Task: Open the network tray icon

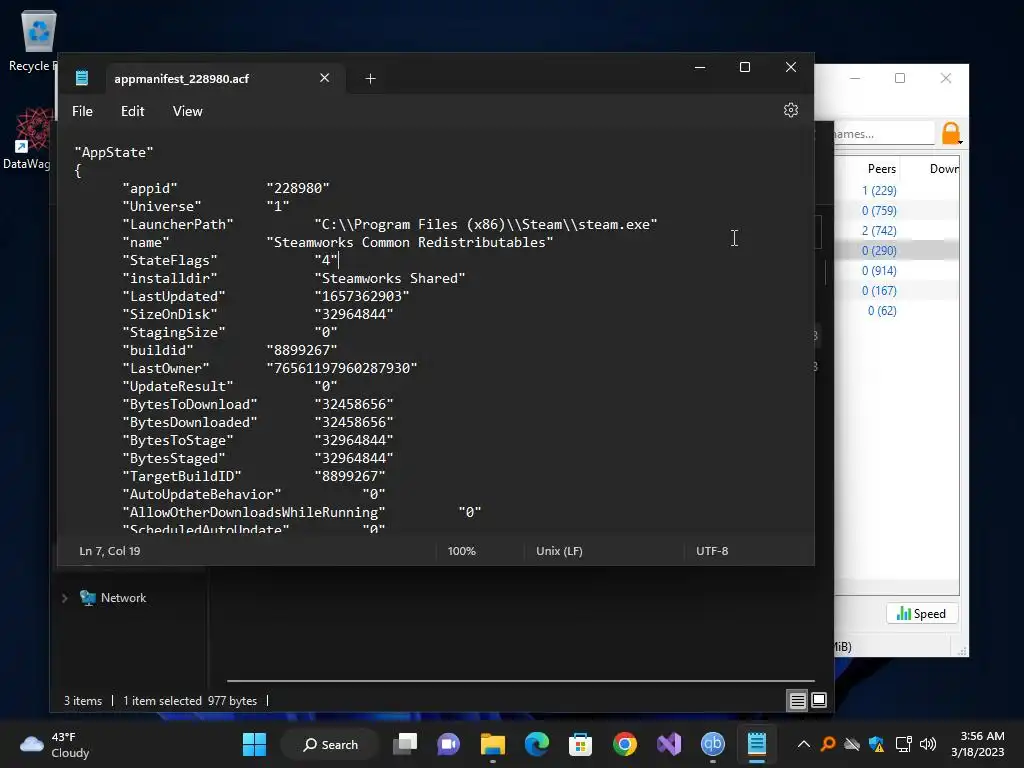Action: click(x=903, y=744)
